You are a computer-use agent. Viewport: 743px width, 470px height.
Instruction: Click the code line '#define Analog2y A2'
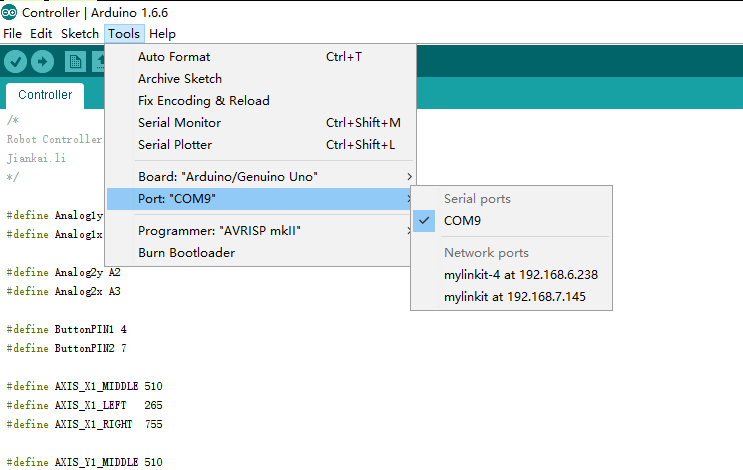pos(63,272)
